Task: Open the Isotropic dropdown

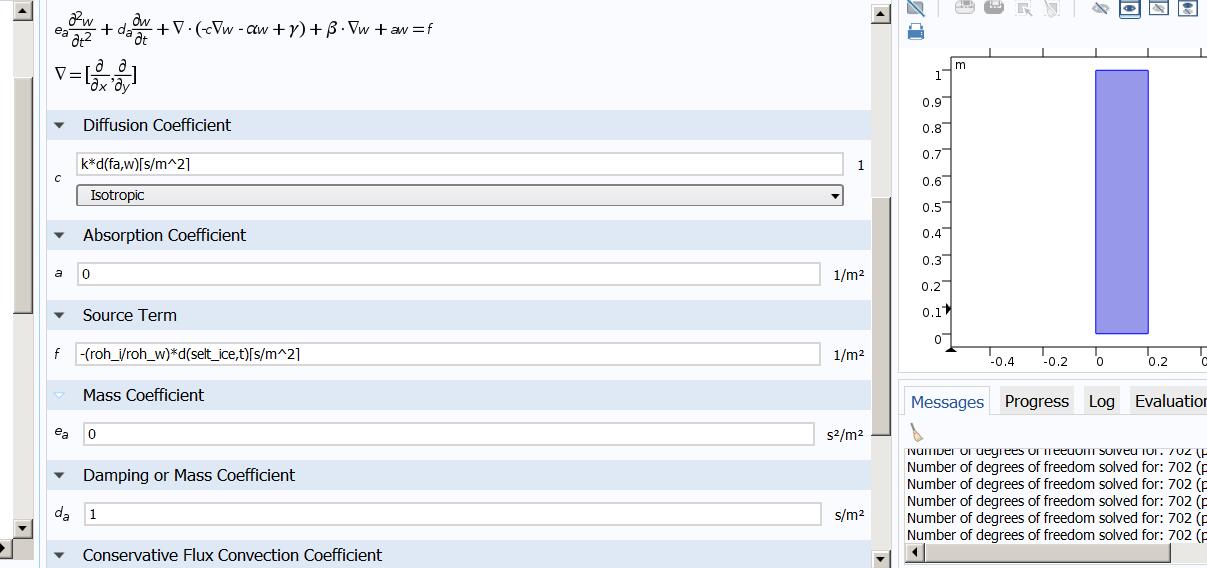Action: click(x=460, y=195)
